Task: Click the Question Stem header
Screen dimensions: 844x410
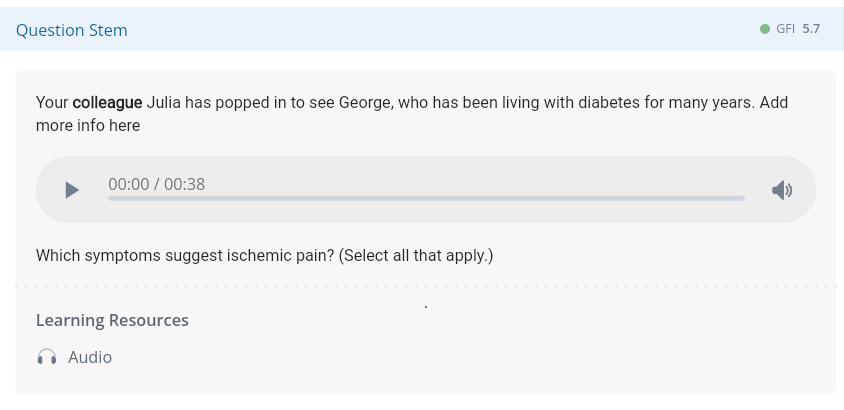Action: click(72, 30)
